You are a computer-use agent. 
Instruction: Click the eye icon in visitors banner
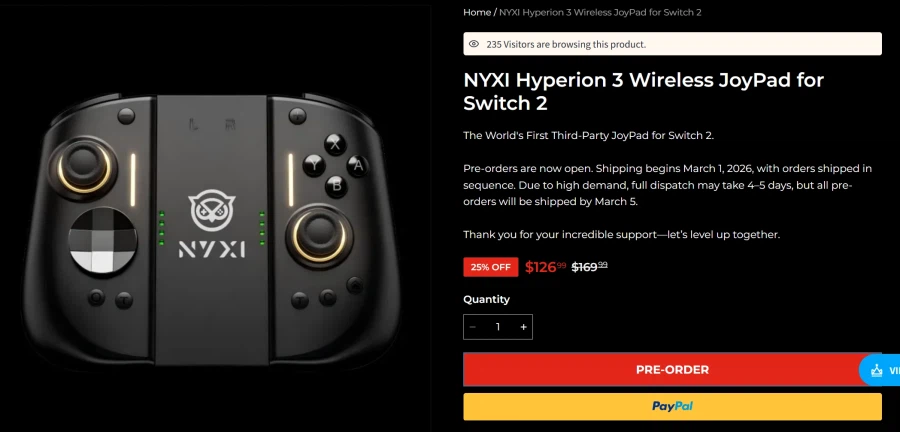[x=474, y=44]
